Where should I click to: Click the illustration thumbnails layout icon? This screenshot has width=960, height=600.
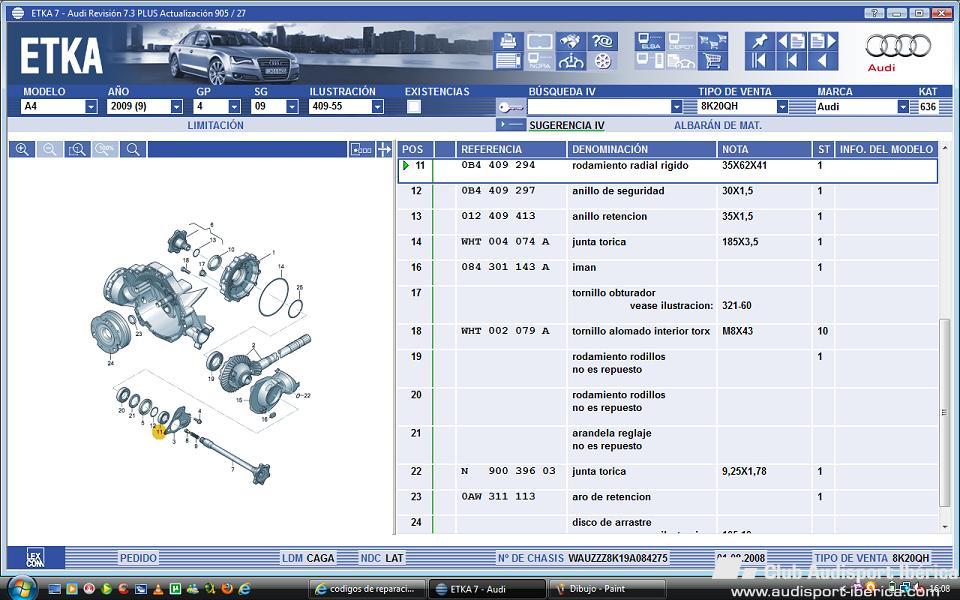[361, 149]
